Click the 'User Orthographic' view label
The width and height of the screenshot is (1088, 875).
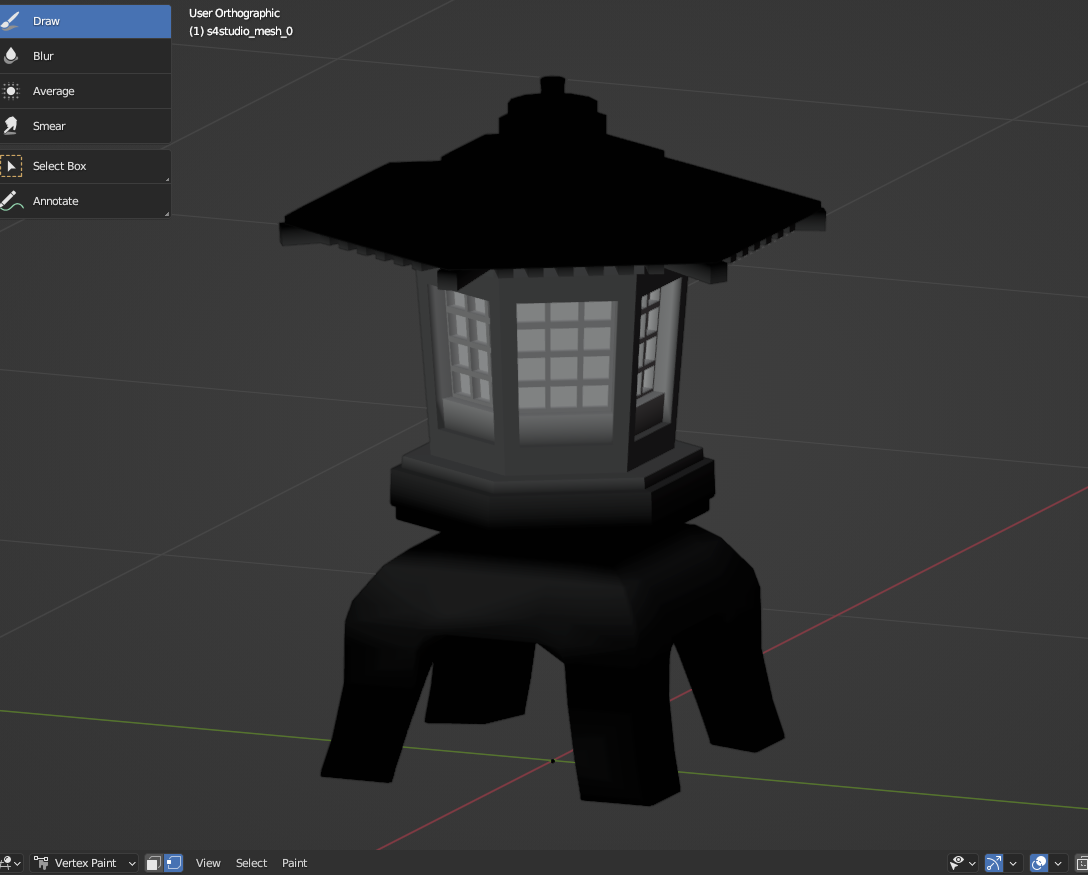pos(235,13)
